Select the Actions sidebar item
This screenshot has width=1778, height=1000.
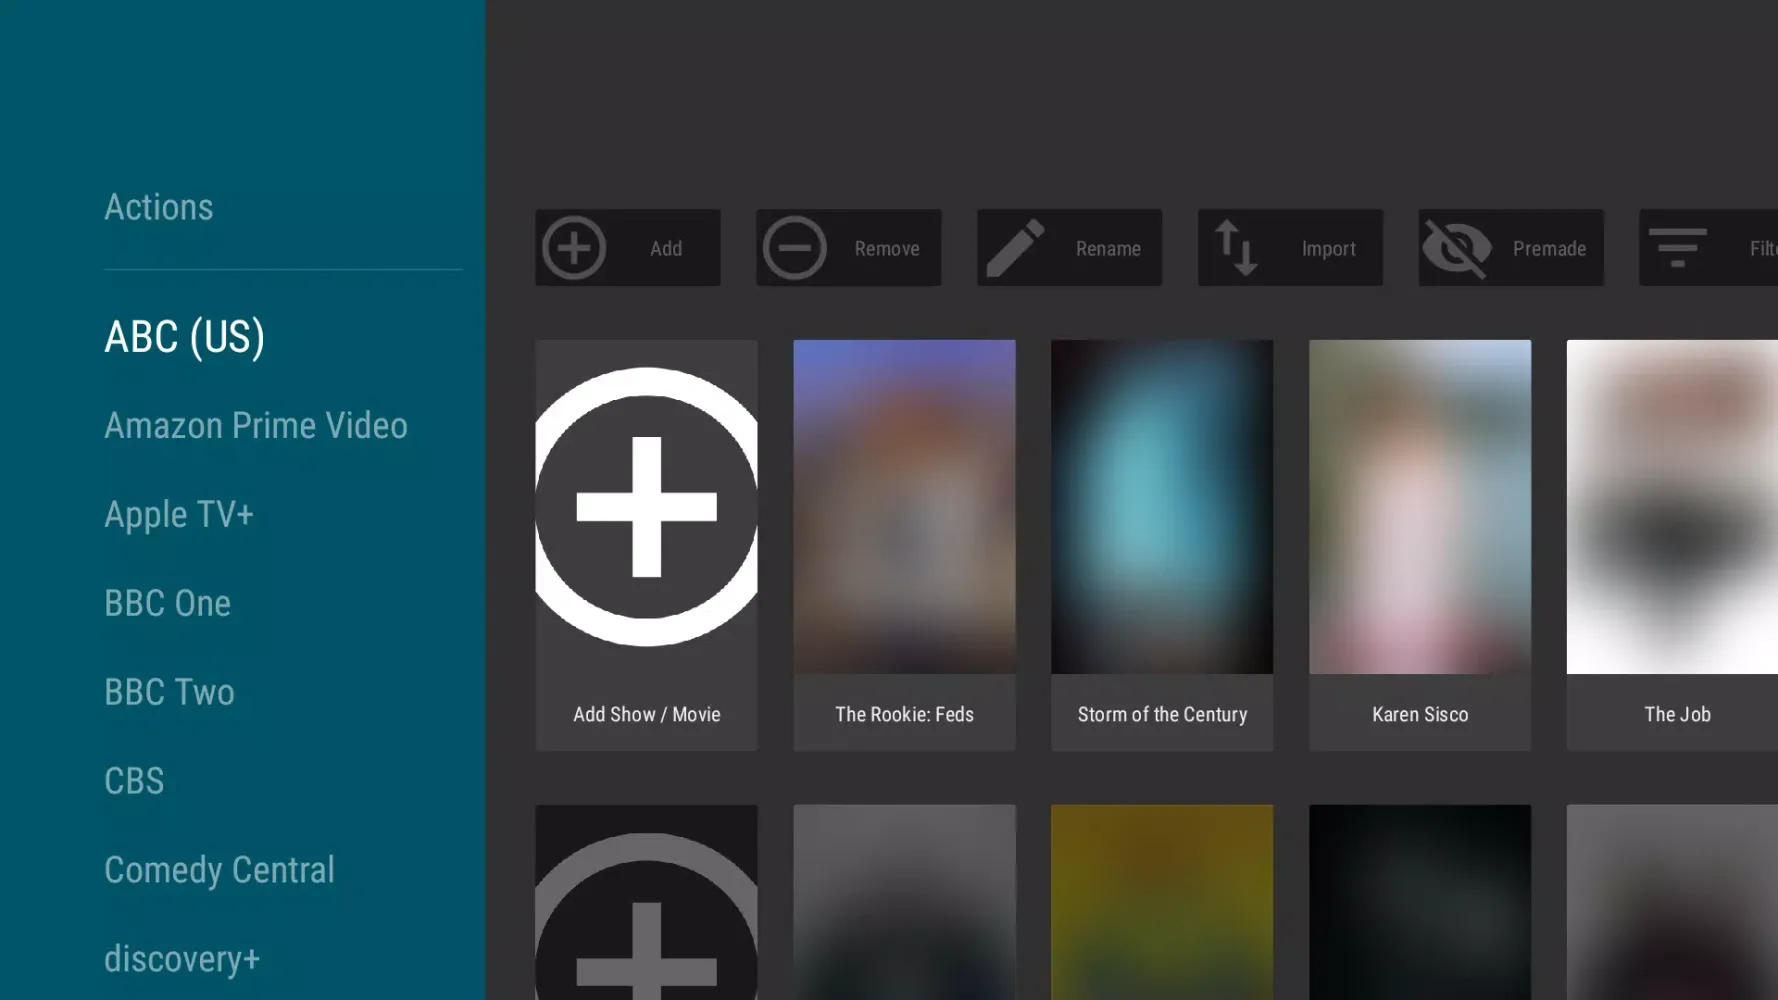coord(159,207)
